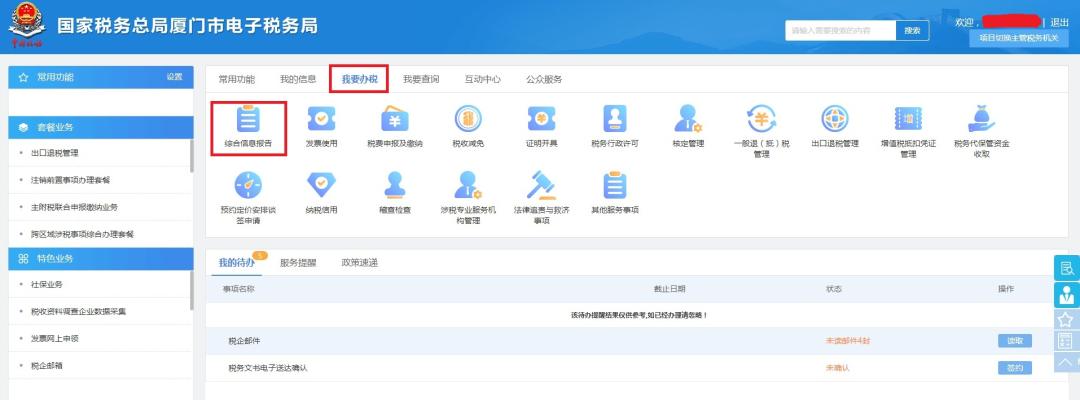Switch to 我要查询 tab
Screen dimensions: 1080x400
pyautogui.click(x=421, y=79)
